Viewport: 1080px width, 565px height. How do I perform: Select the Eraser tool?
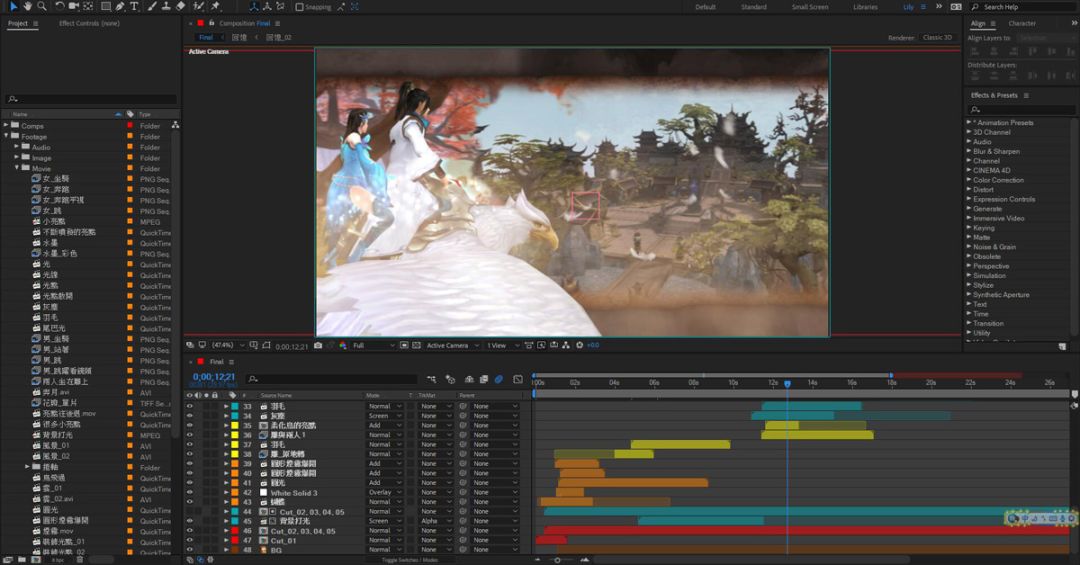pos(181,6)
